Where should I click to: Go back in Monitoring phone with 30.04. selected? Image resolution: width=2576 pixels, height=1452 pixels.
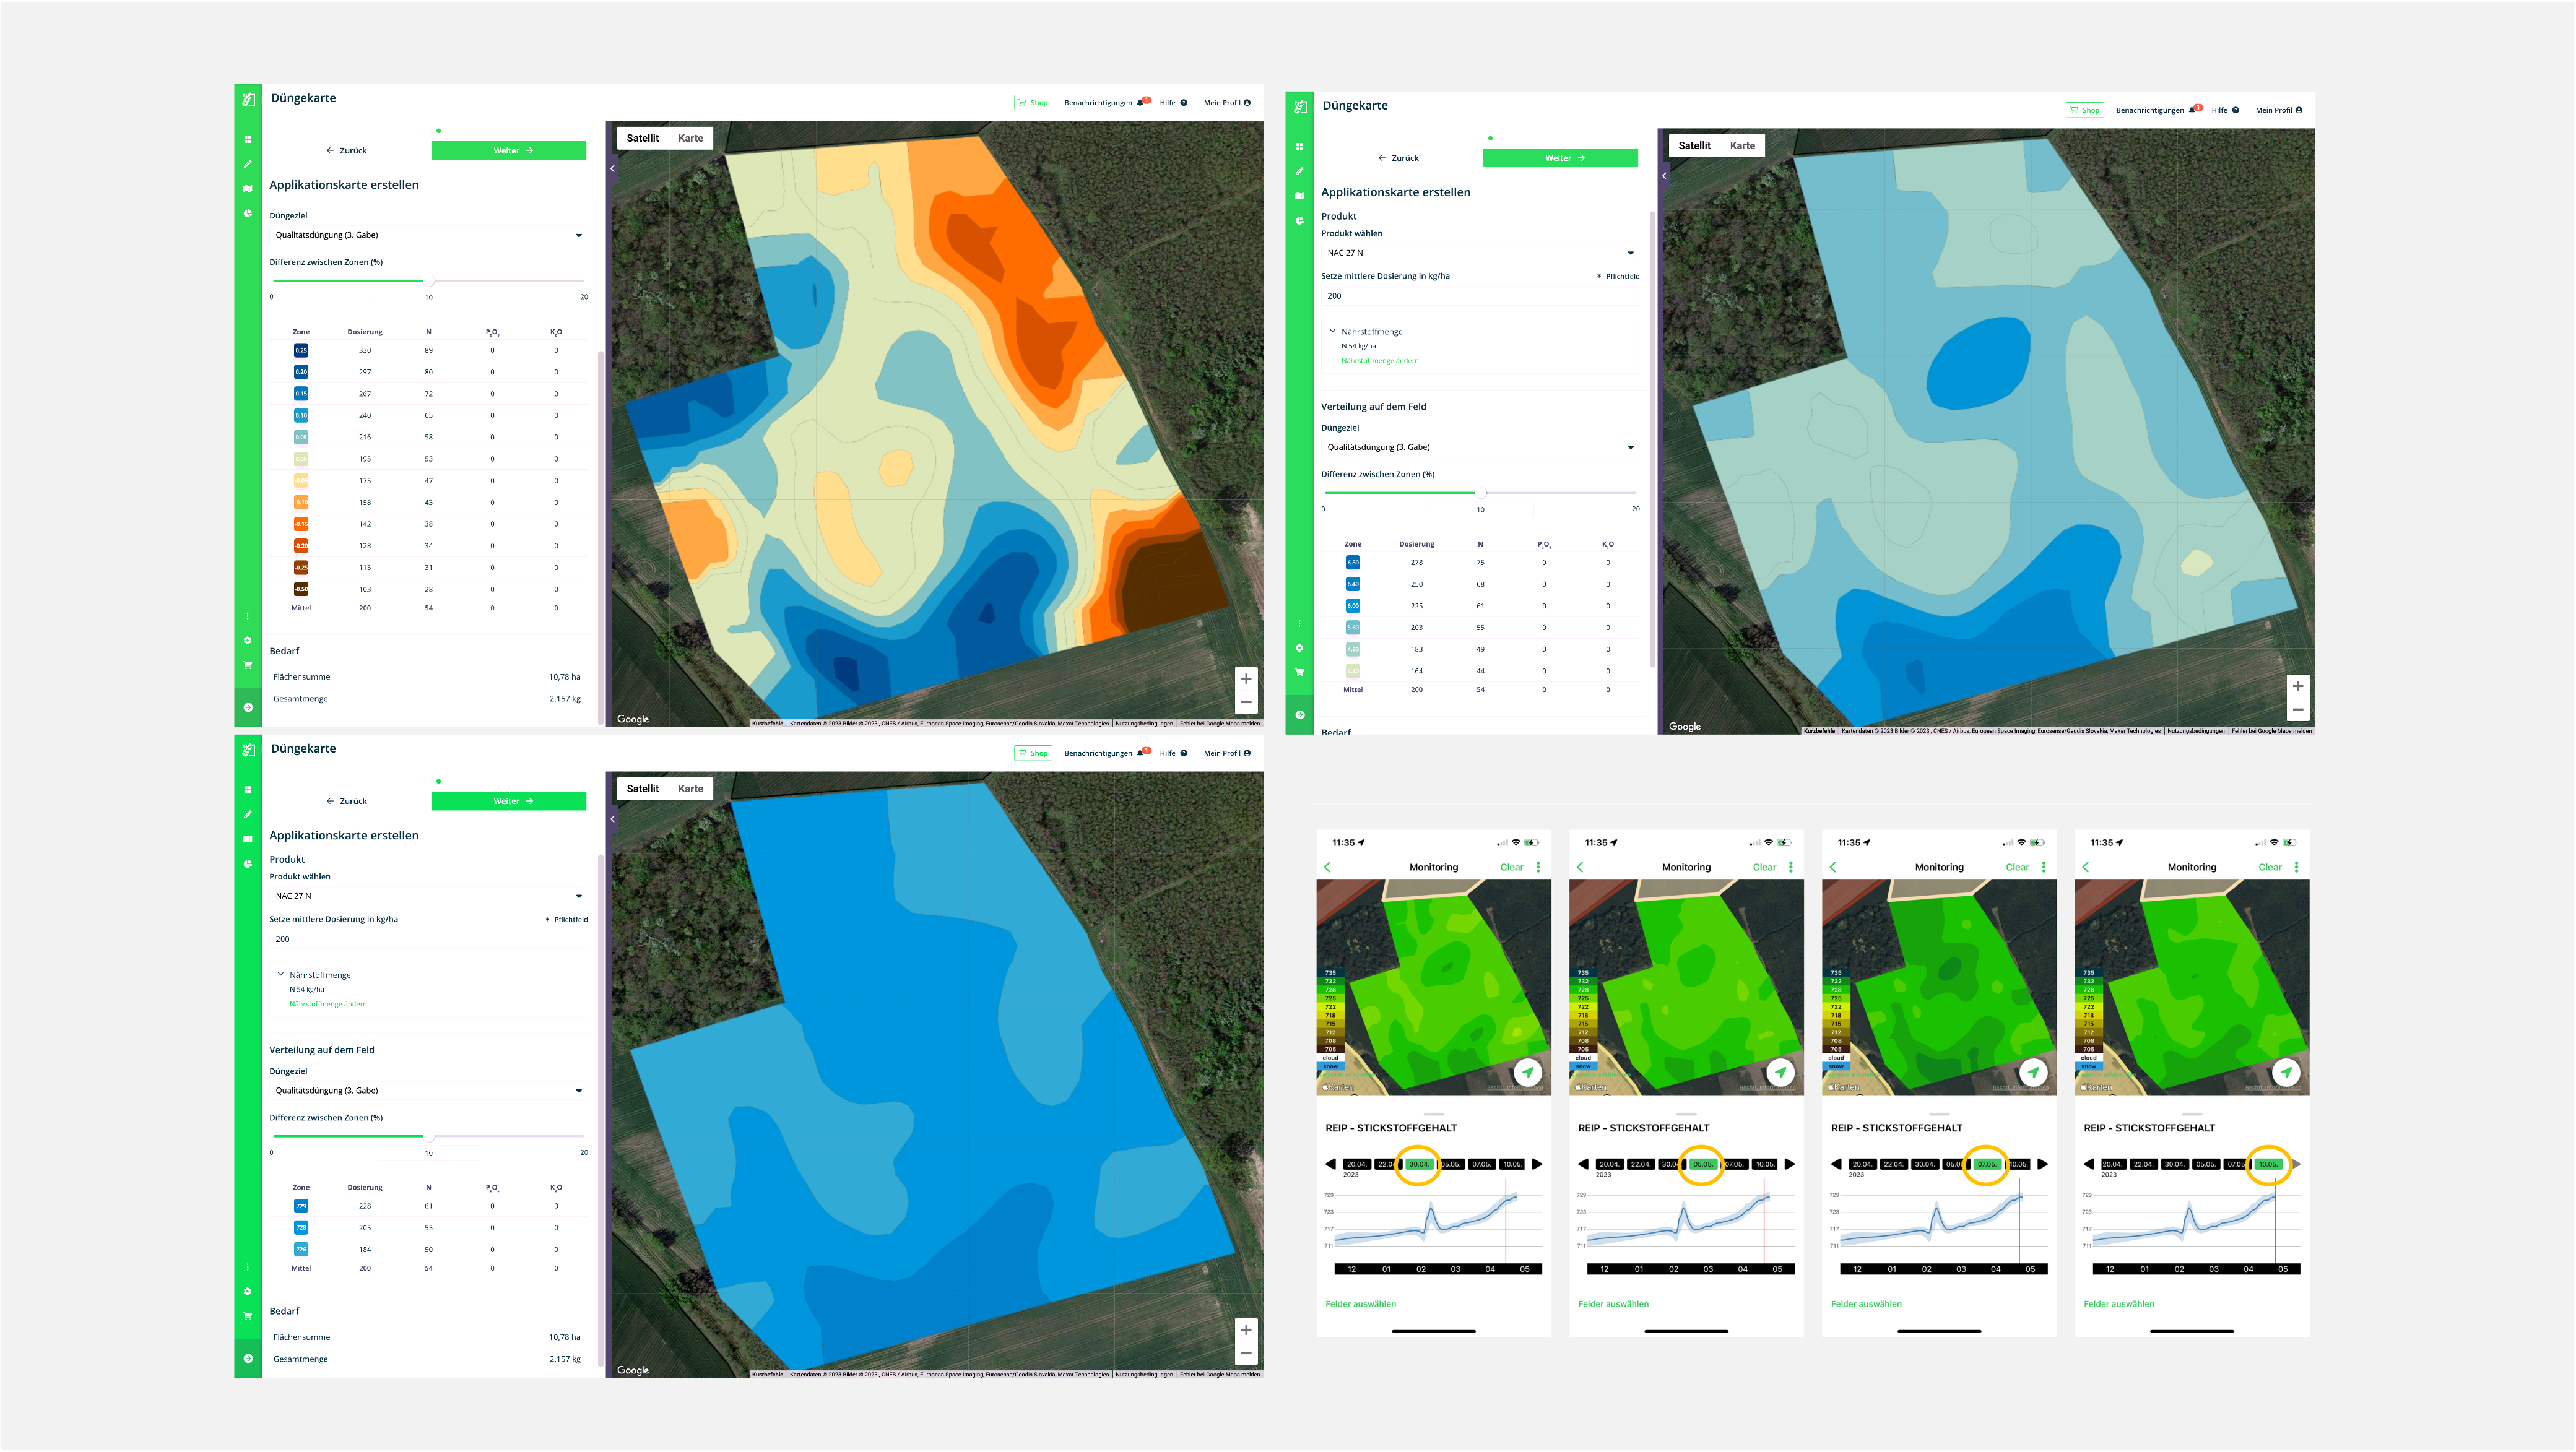1328,867
